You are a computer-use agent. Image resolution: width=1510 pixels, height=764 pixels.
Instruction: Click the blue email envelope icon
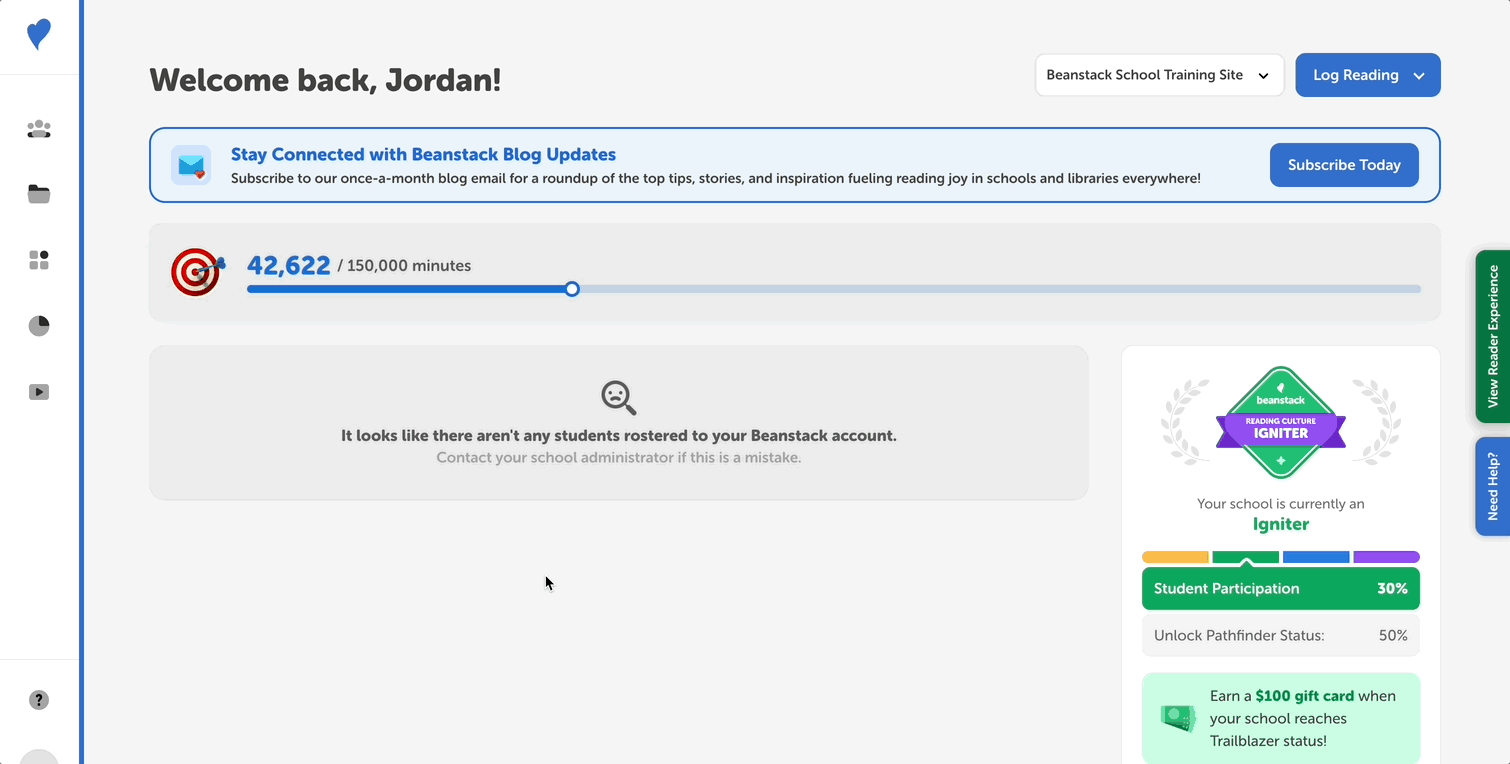coord(190,165)
